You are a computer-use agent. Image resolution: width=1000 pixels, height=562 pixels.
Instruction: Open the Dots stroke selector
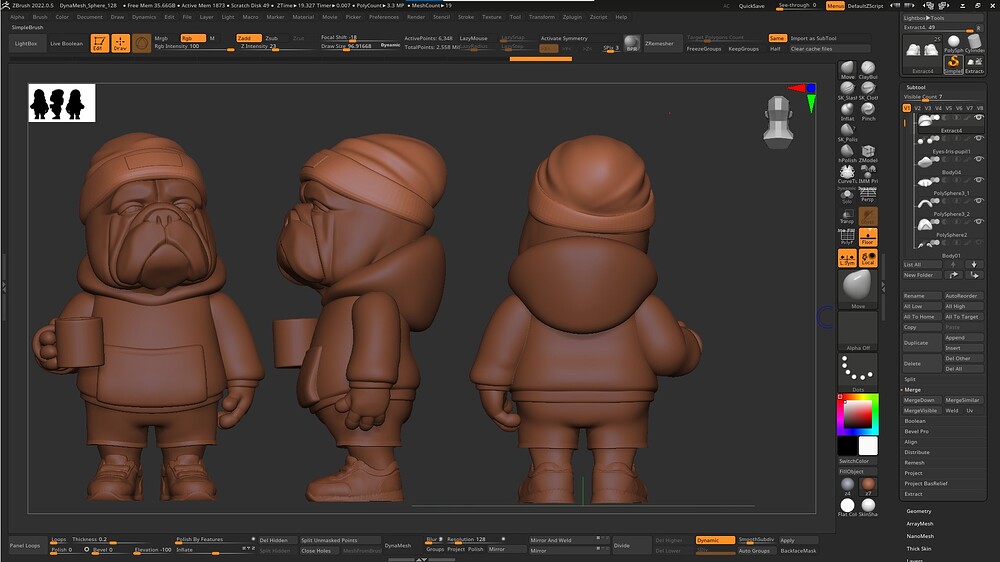pyautogui.click(x=857, y=373)
